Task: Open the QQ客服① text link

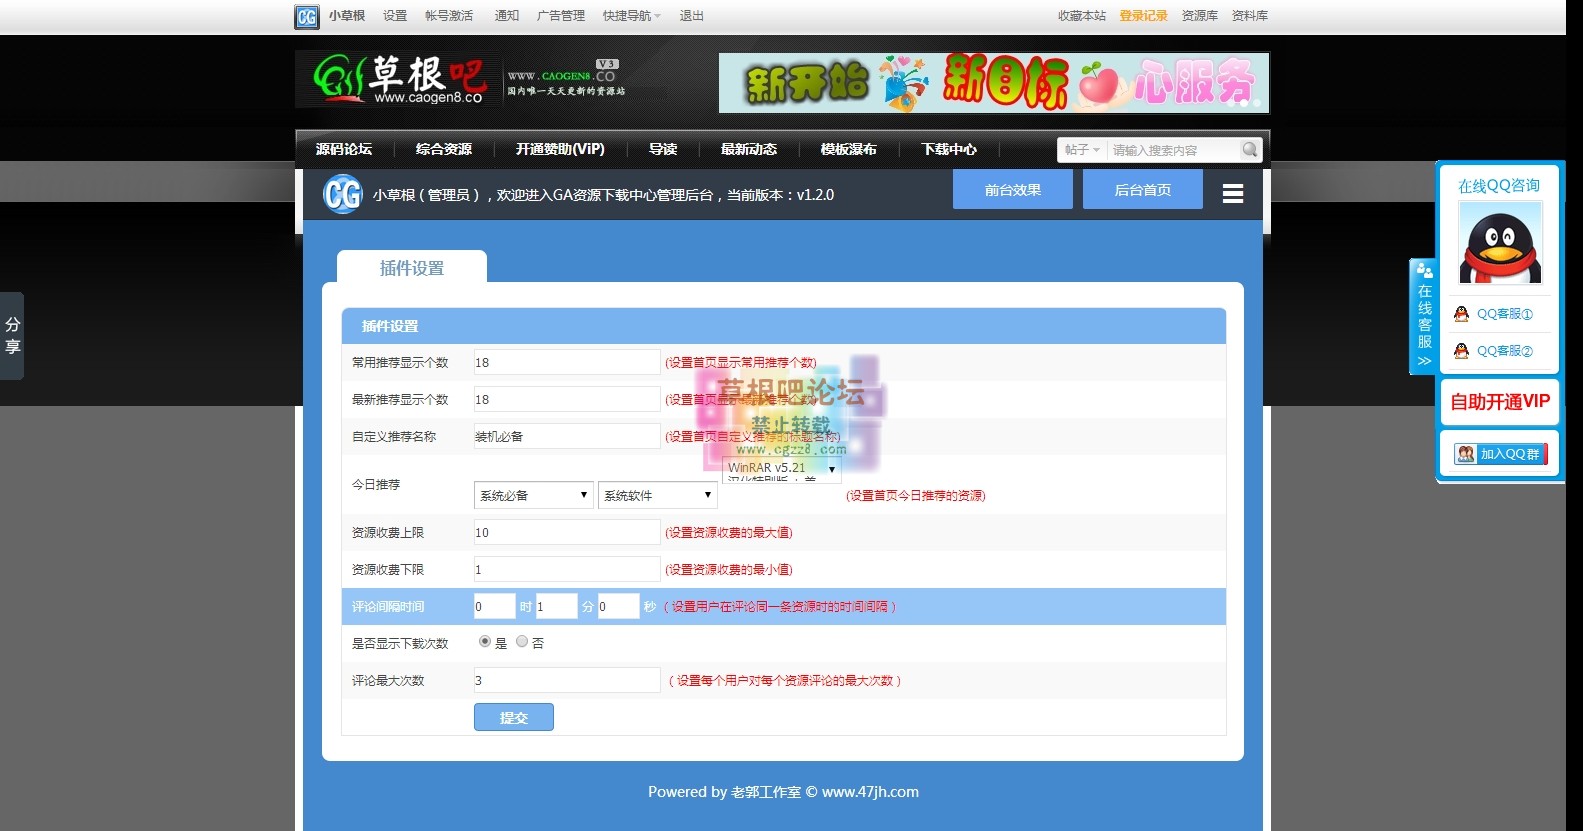Action: click(1505, 314)
